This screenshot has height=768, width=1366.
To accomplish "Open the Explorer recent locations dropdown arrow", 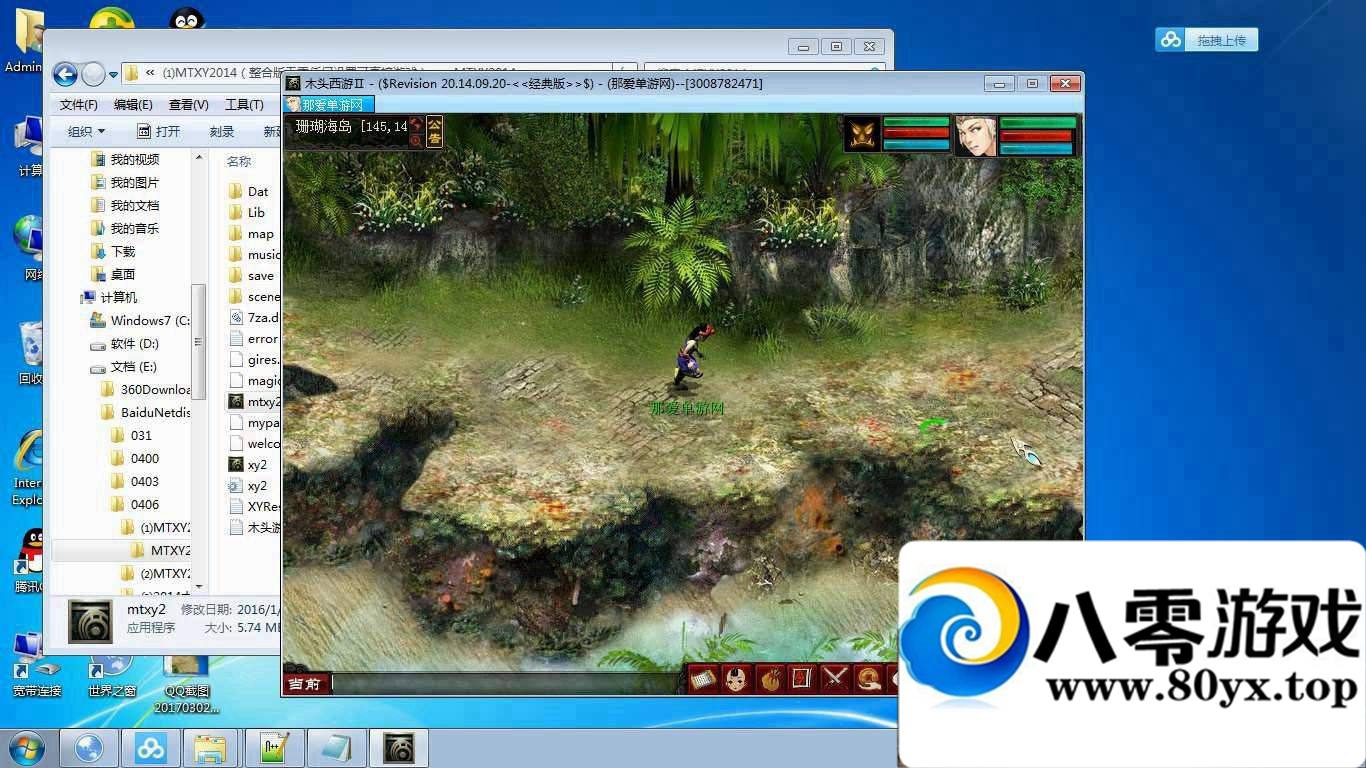I will pos(113,75).
